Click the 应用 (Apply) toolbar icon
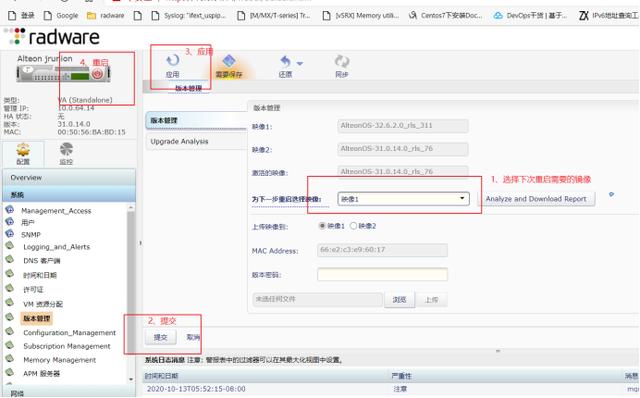Screen dimensions: 640x398 tap(173, 61)
